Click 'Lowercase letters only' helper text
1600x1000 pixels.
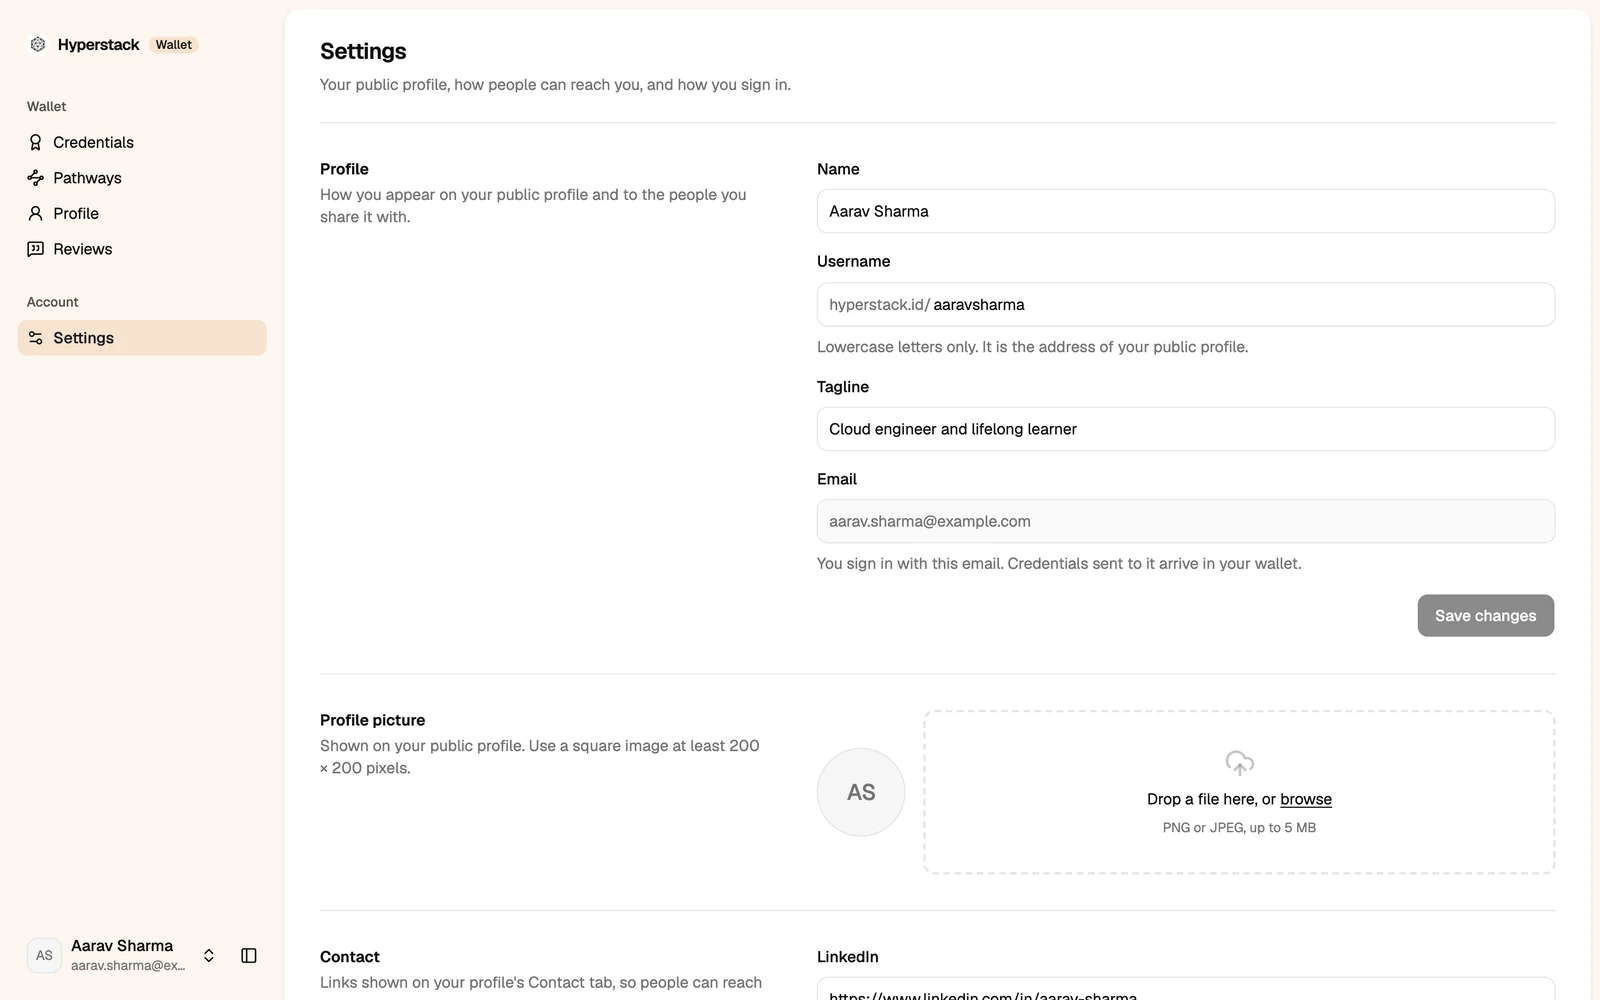(1032, 347)
